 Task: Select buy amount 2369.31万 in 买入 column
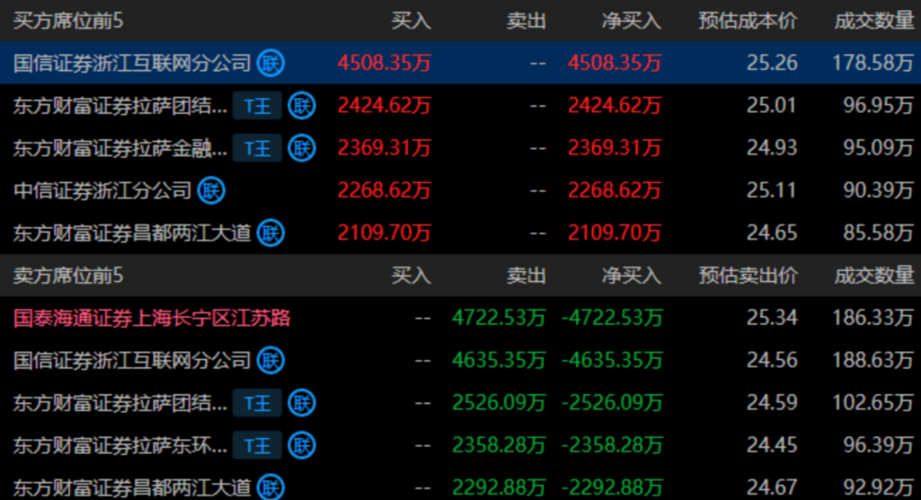[384, 148]
